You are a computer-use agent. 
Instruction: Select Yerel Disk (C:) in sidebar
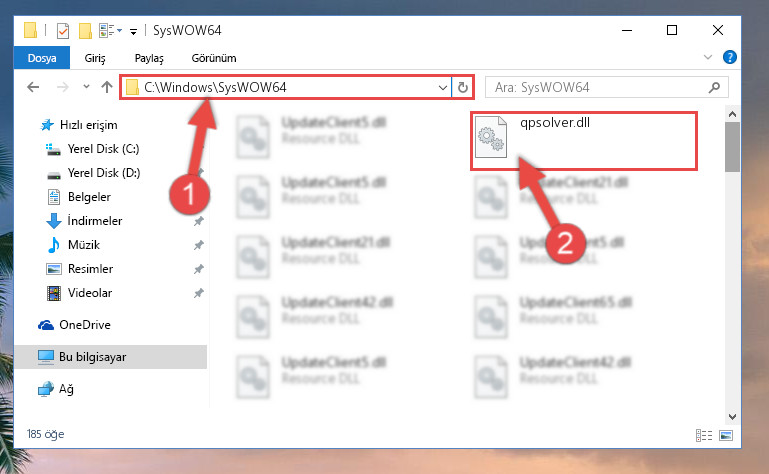(x=103, y=149)
